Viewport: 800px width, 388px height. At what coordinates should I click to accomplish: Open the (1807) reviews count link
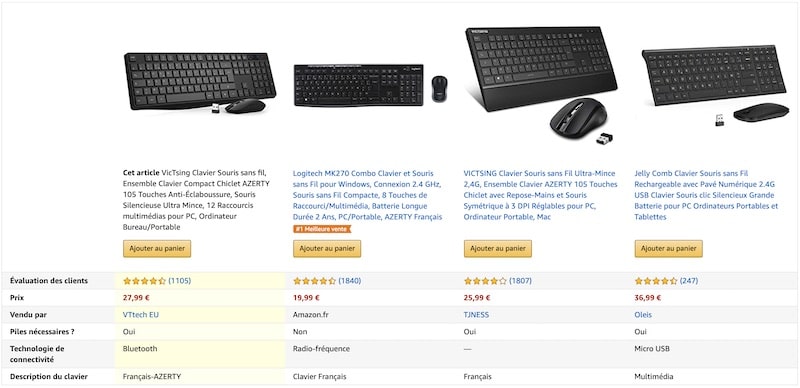tap(520, 281)
